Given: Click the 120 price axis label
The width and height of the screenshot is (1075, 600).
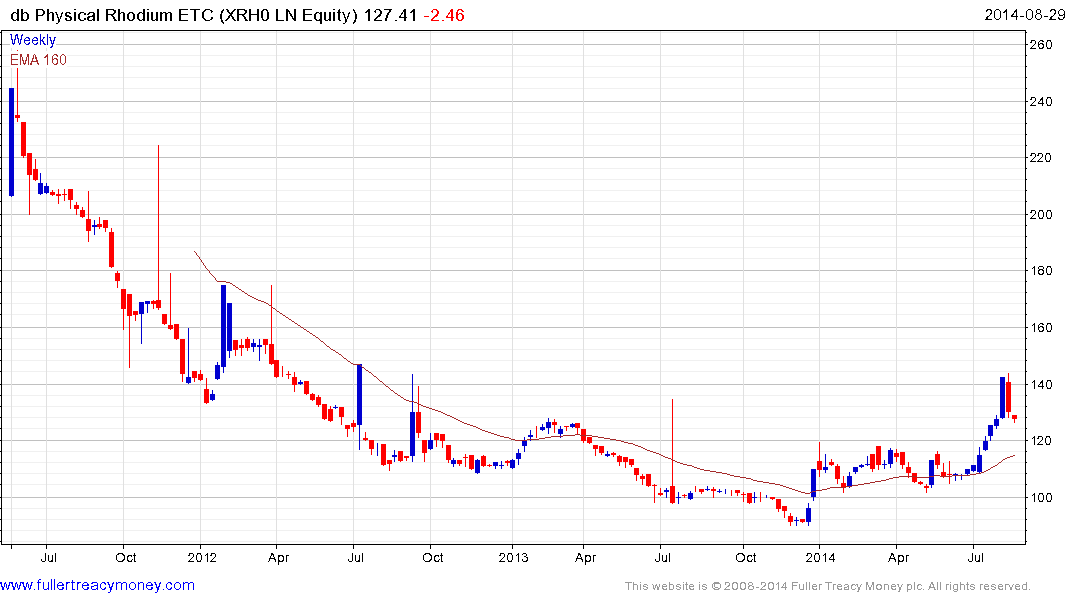Looking at the screenshot, I should [1041, 441].
